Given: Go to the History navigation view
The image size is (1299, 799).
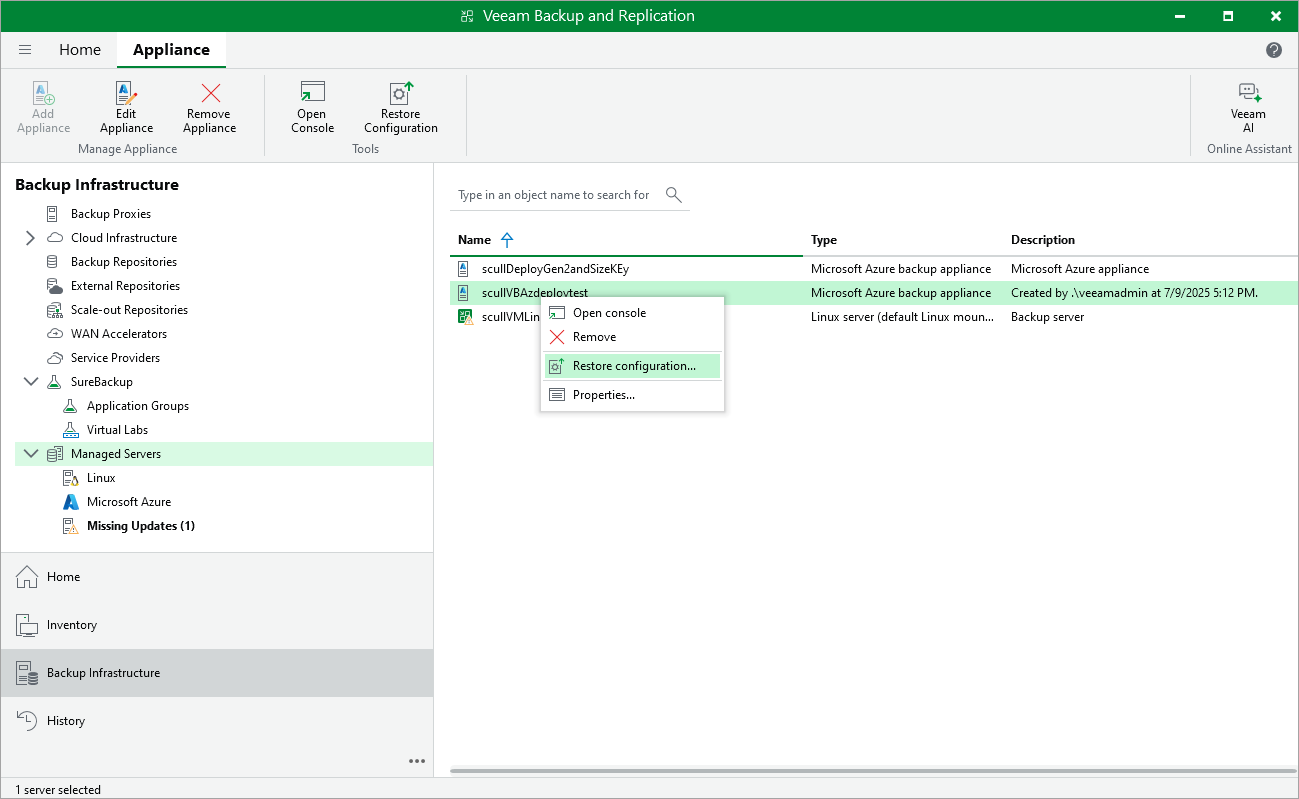Looking at the screenshot, I should click(217, 721).
